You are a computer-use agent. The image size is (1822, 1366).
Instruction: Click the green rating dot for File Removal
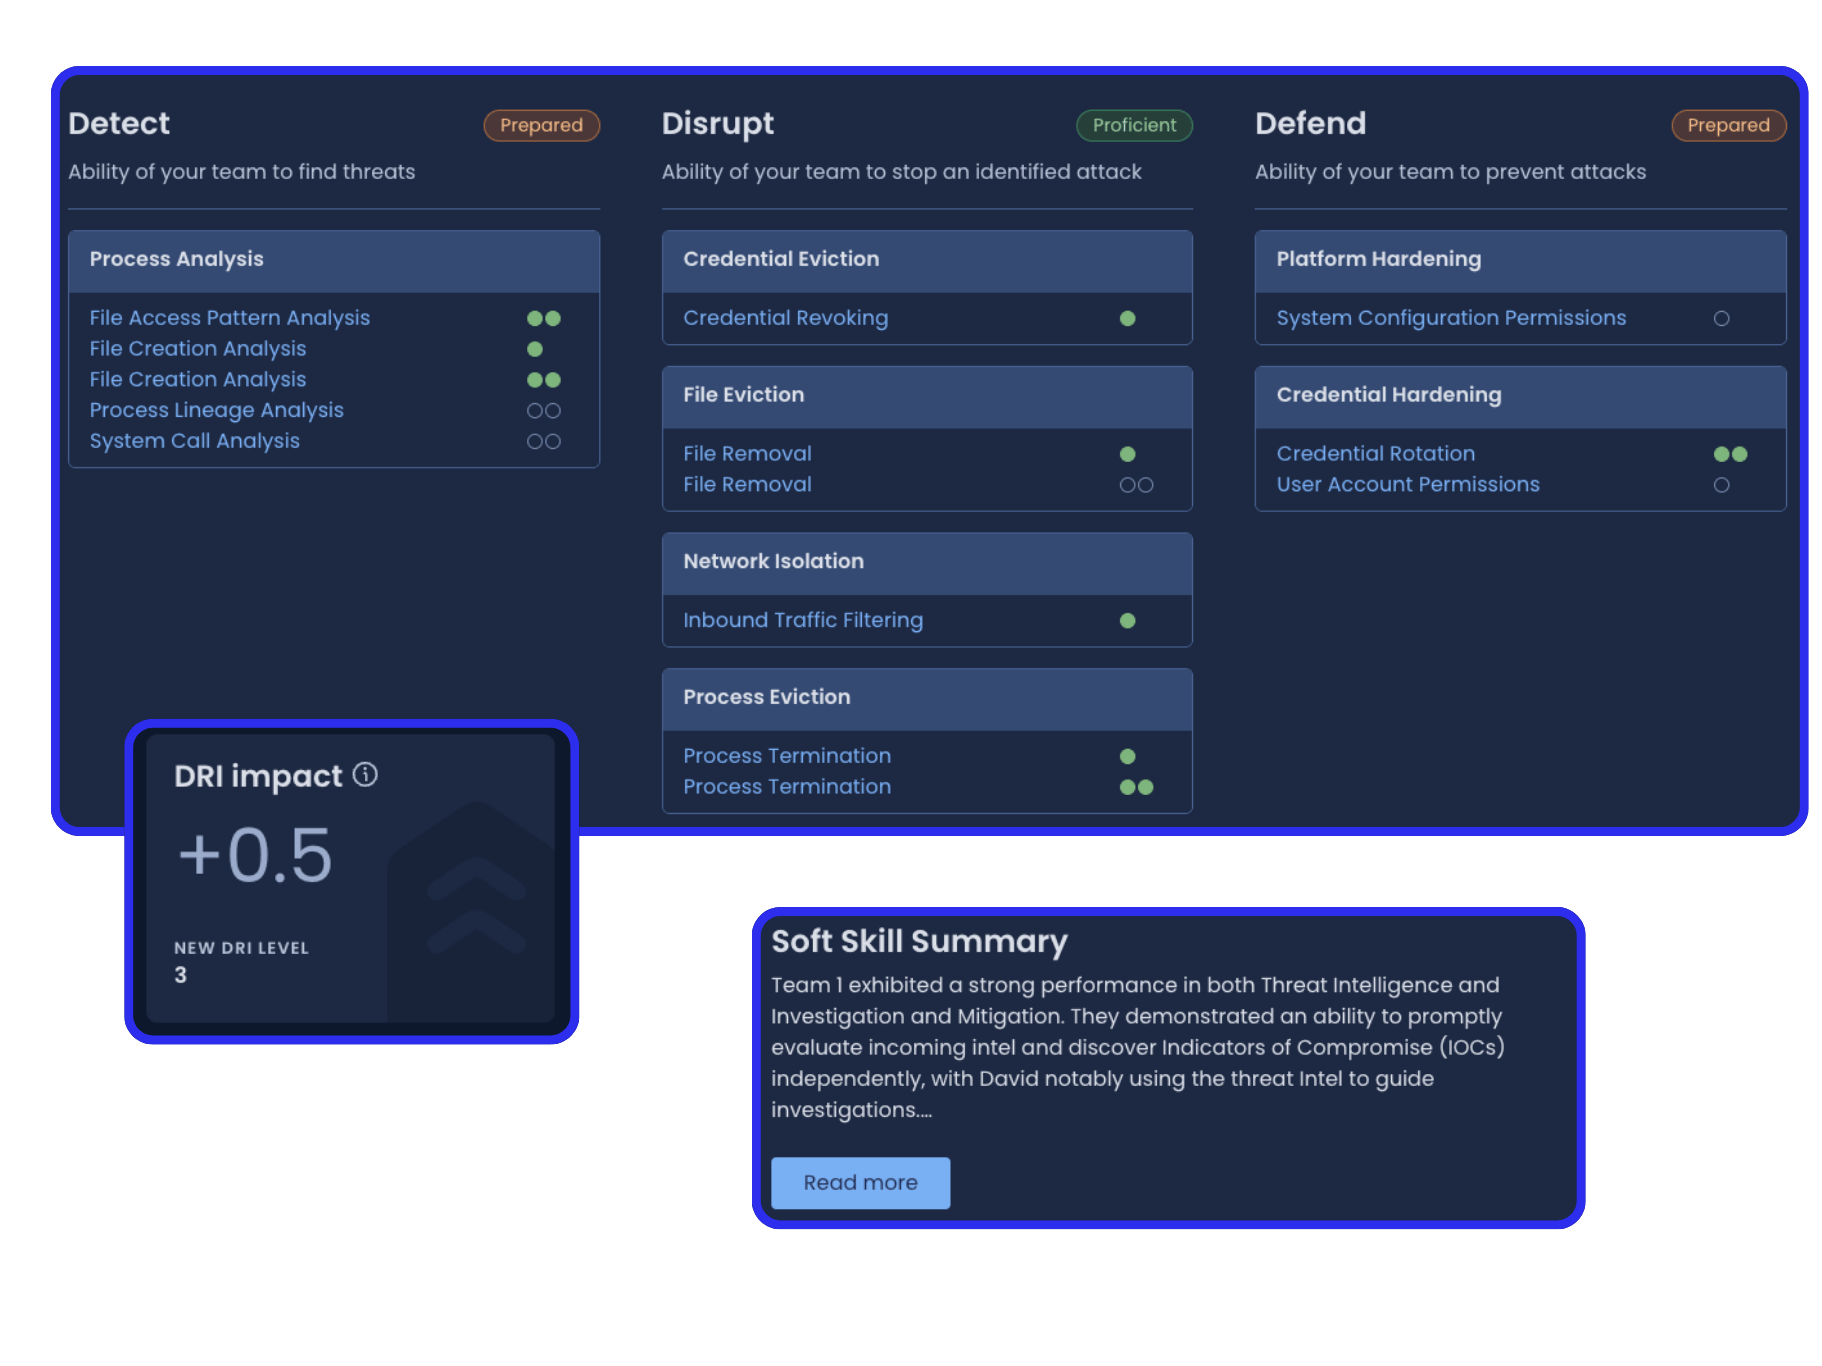coord(1128,453)
